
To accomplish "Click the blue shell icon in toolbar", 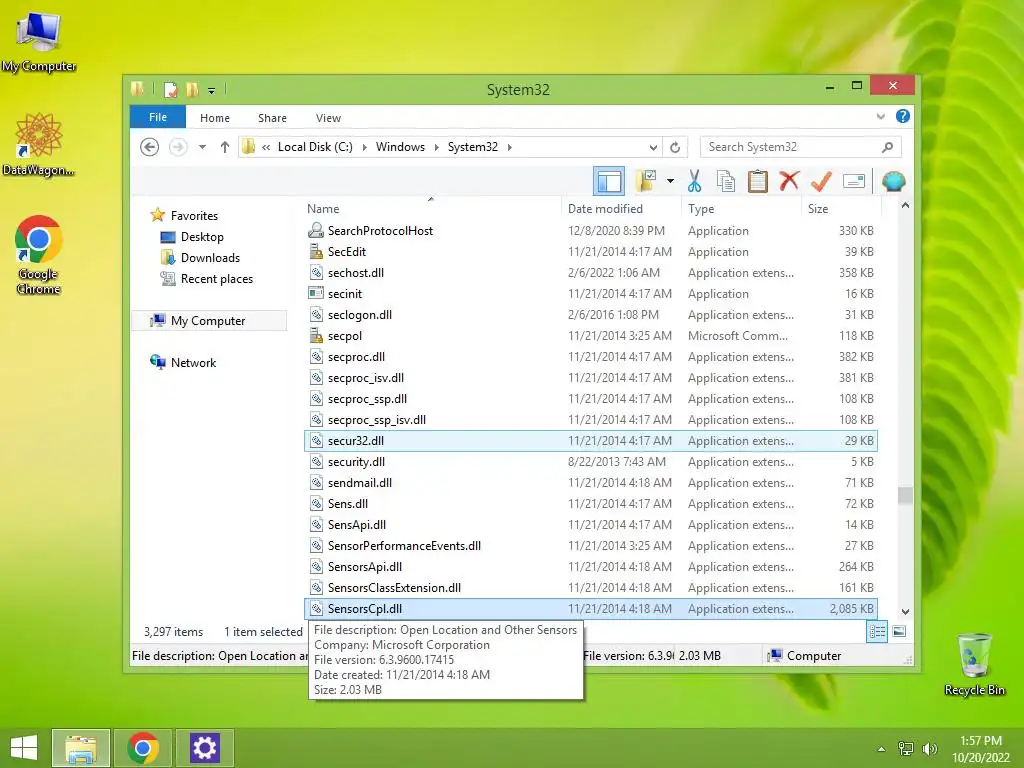I will coord(893,181).
